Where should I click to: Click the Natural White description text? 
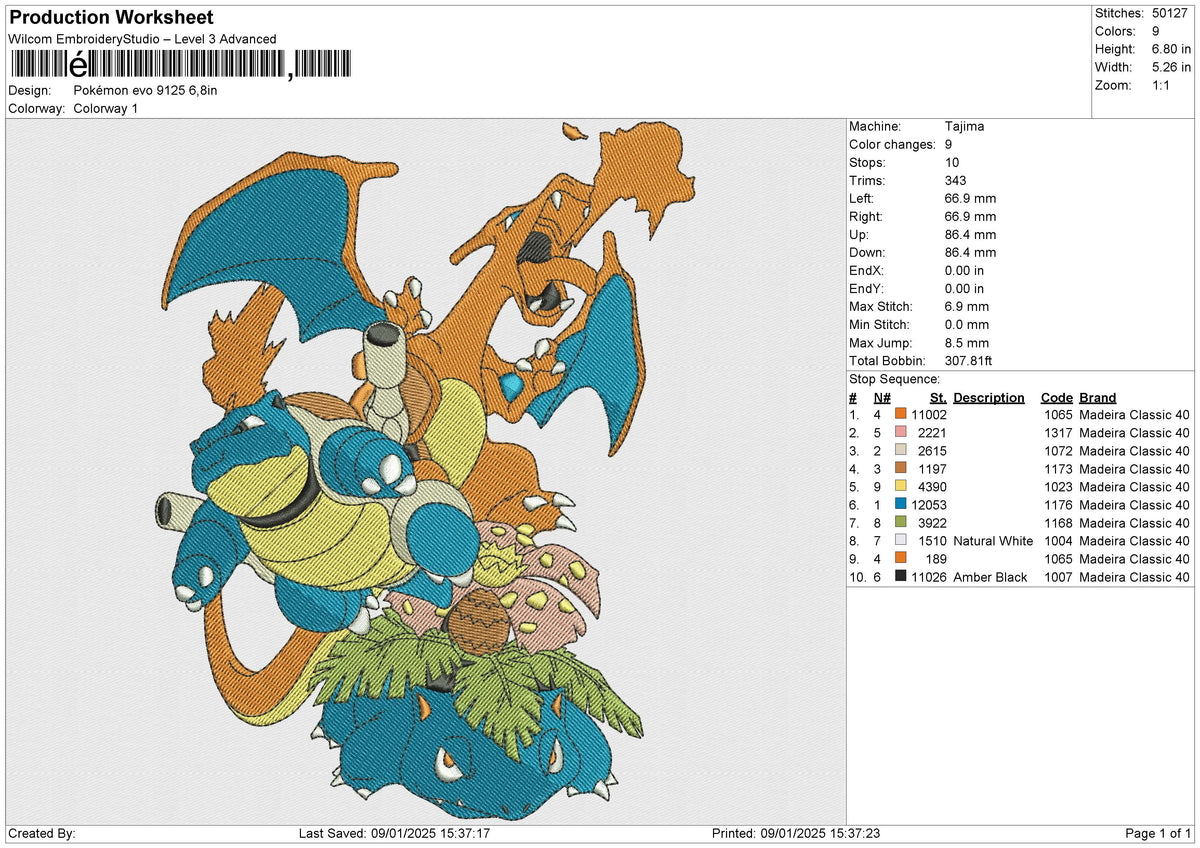pyautogui.click(x=993, y=541)
